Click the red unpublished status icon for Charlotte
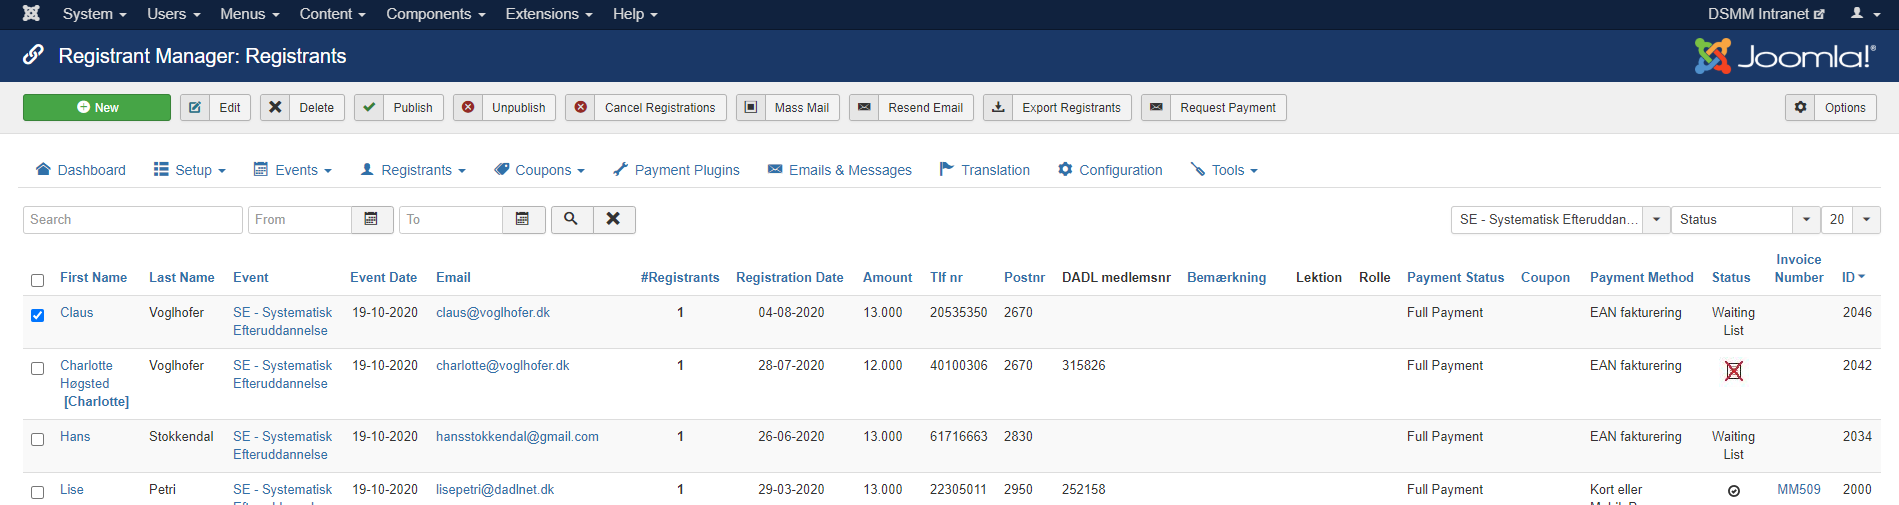Viewport: 1899px width, 505px height. pyautogui.click(x=1733, y=371)
